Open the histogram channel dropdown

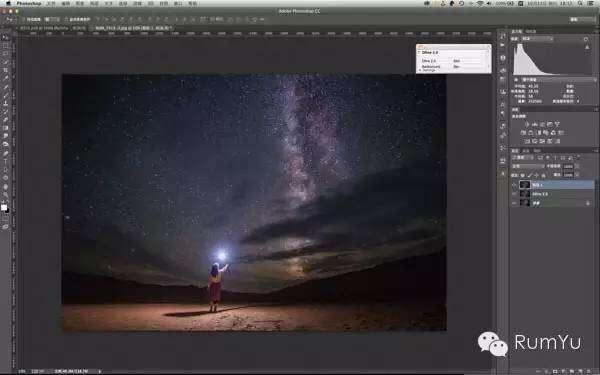[x=538, y=39]
